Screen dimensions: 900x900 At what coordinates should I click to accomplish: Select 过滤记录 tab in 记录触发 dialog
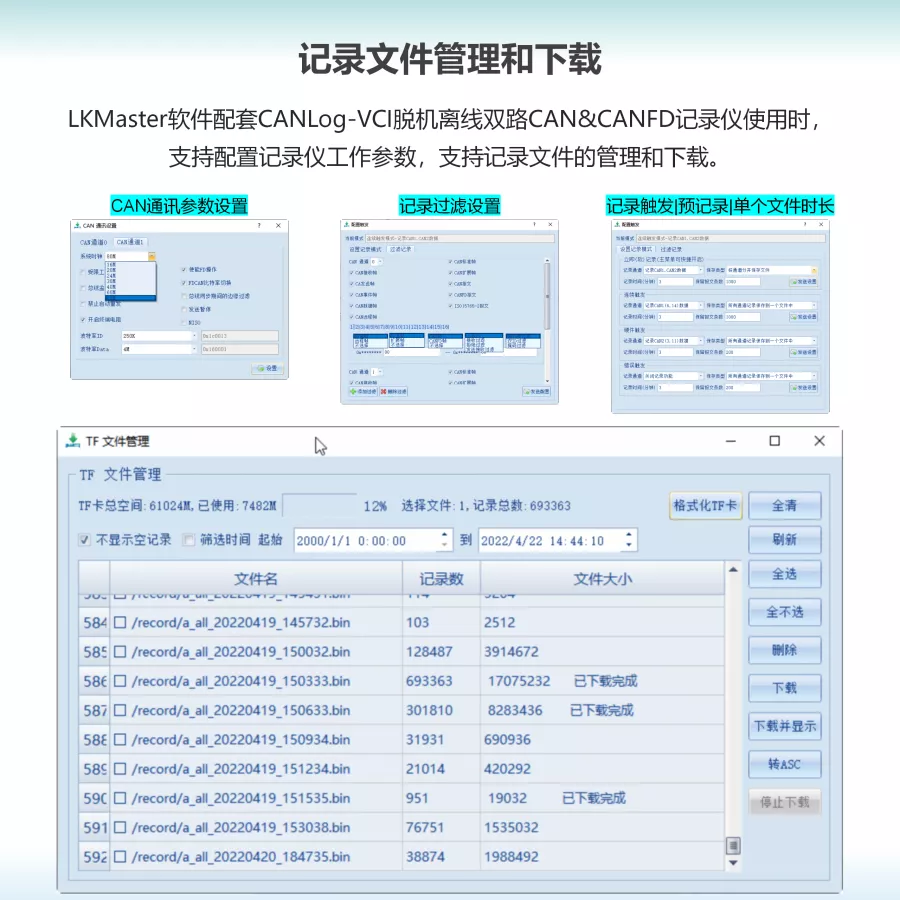[x=671, y=250]
